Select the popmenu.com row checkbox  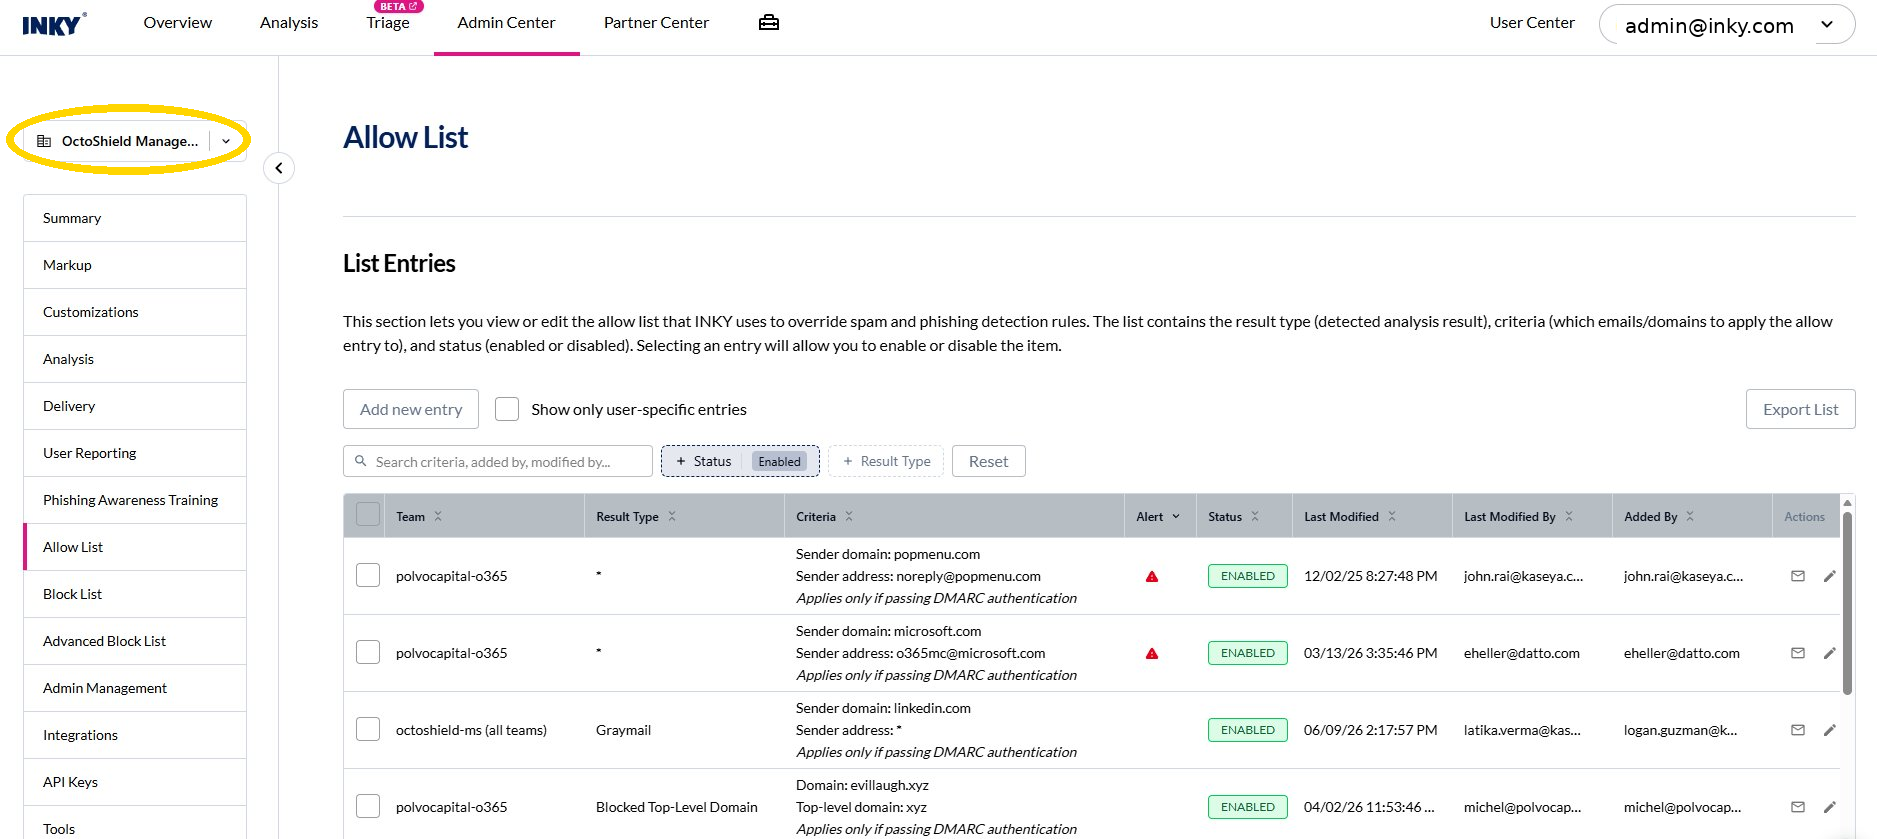point(368,575)
